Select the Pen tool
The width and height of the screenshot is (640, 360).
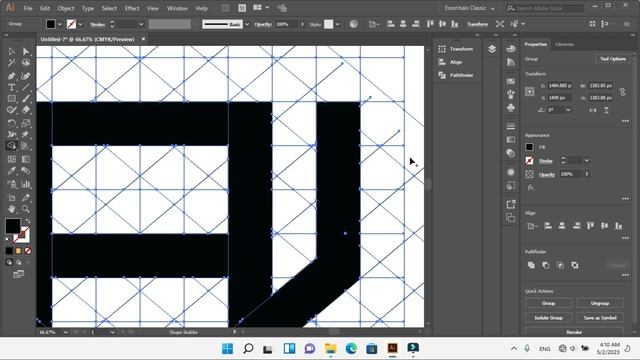(11, 76)
